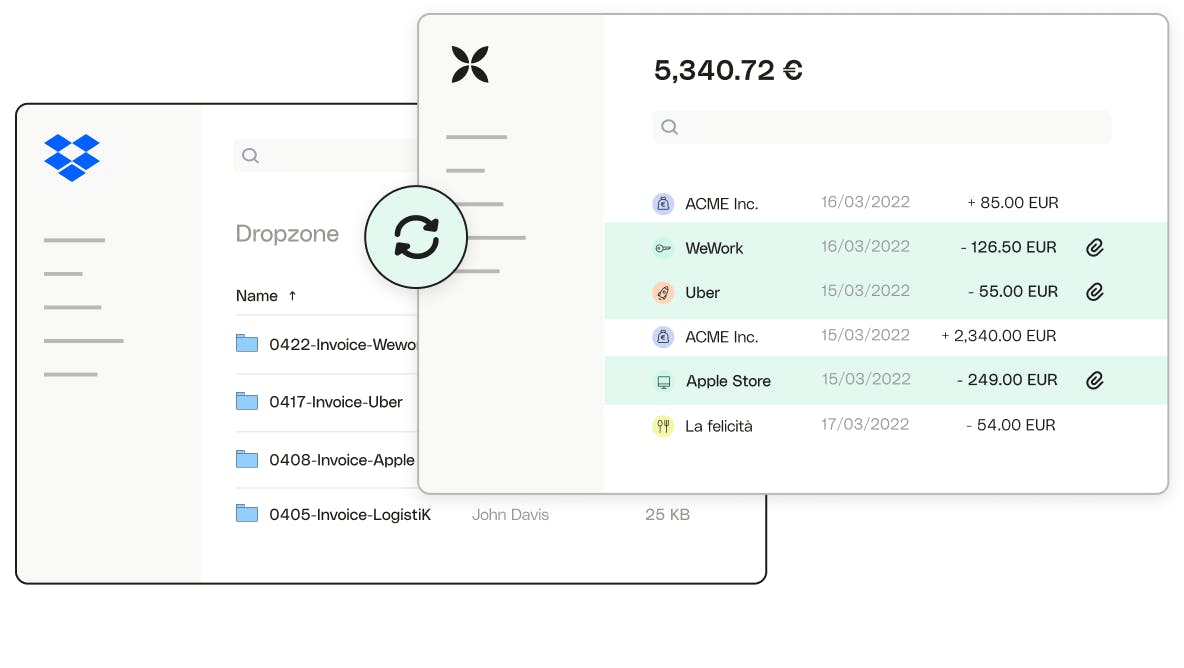
Task: Click the + 85.00 EUR amount
Action: point(1013,202)
